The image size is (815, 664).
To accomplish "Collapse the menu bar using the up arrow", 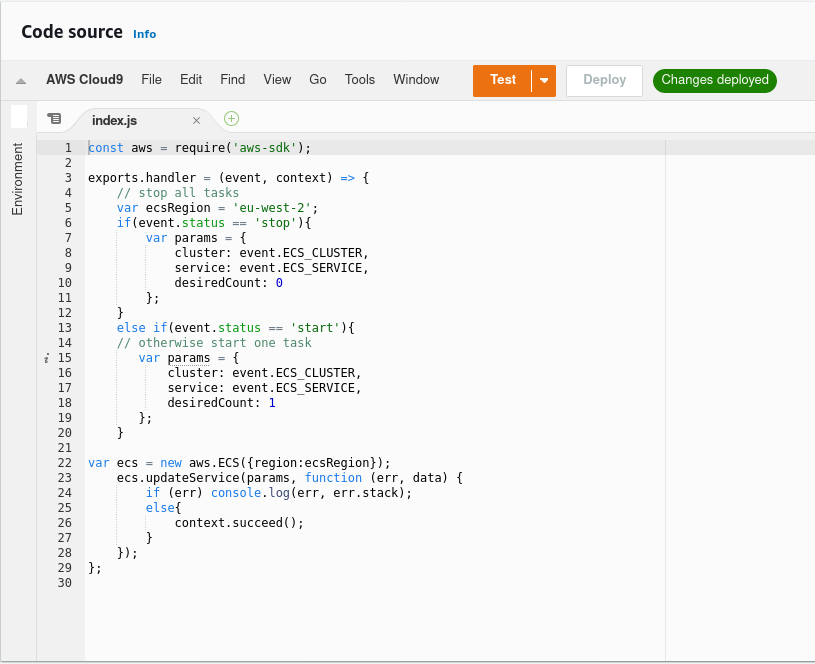I will coord(21,81).
